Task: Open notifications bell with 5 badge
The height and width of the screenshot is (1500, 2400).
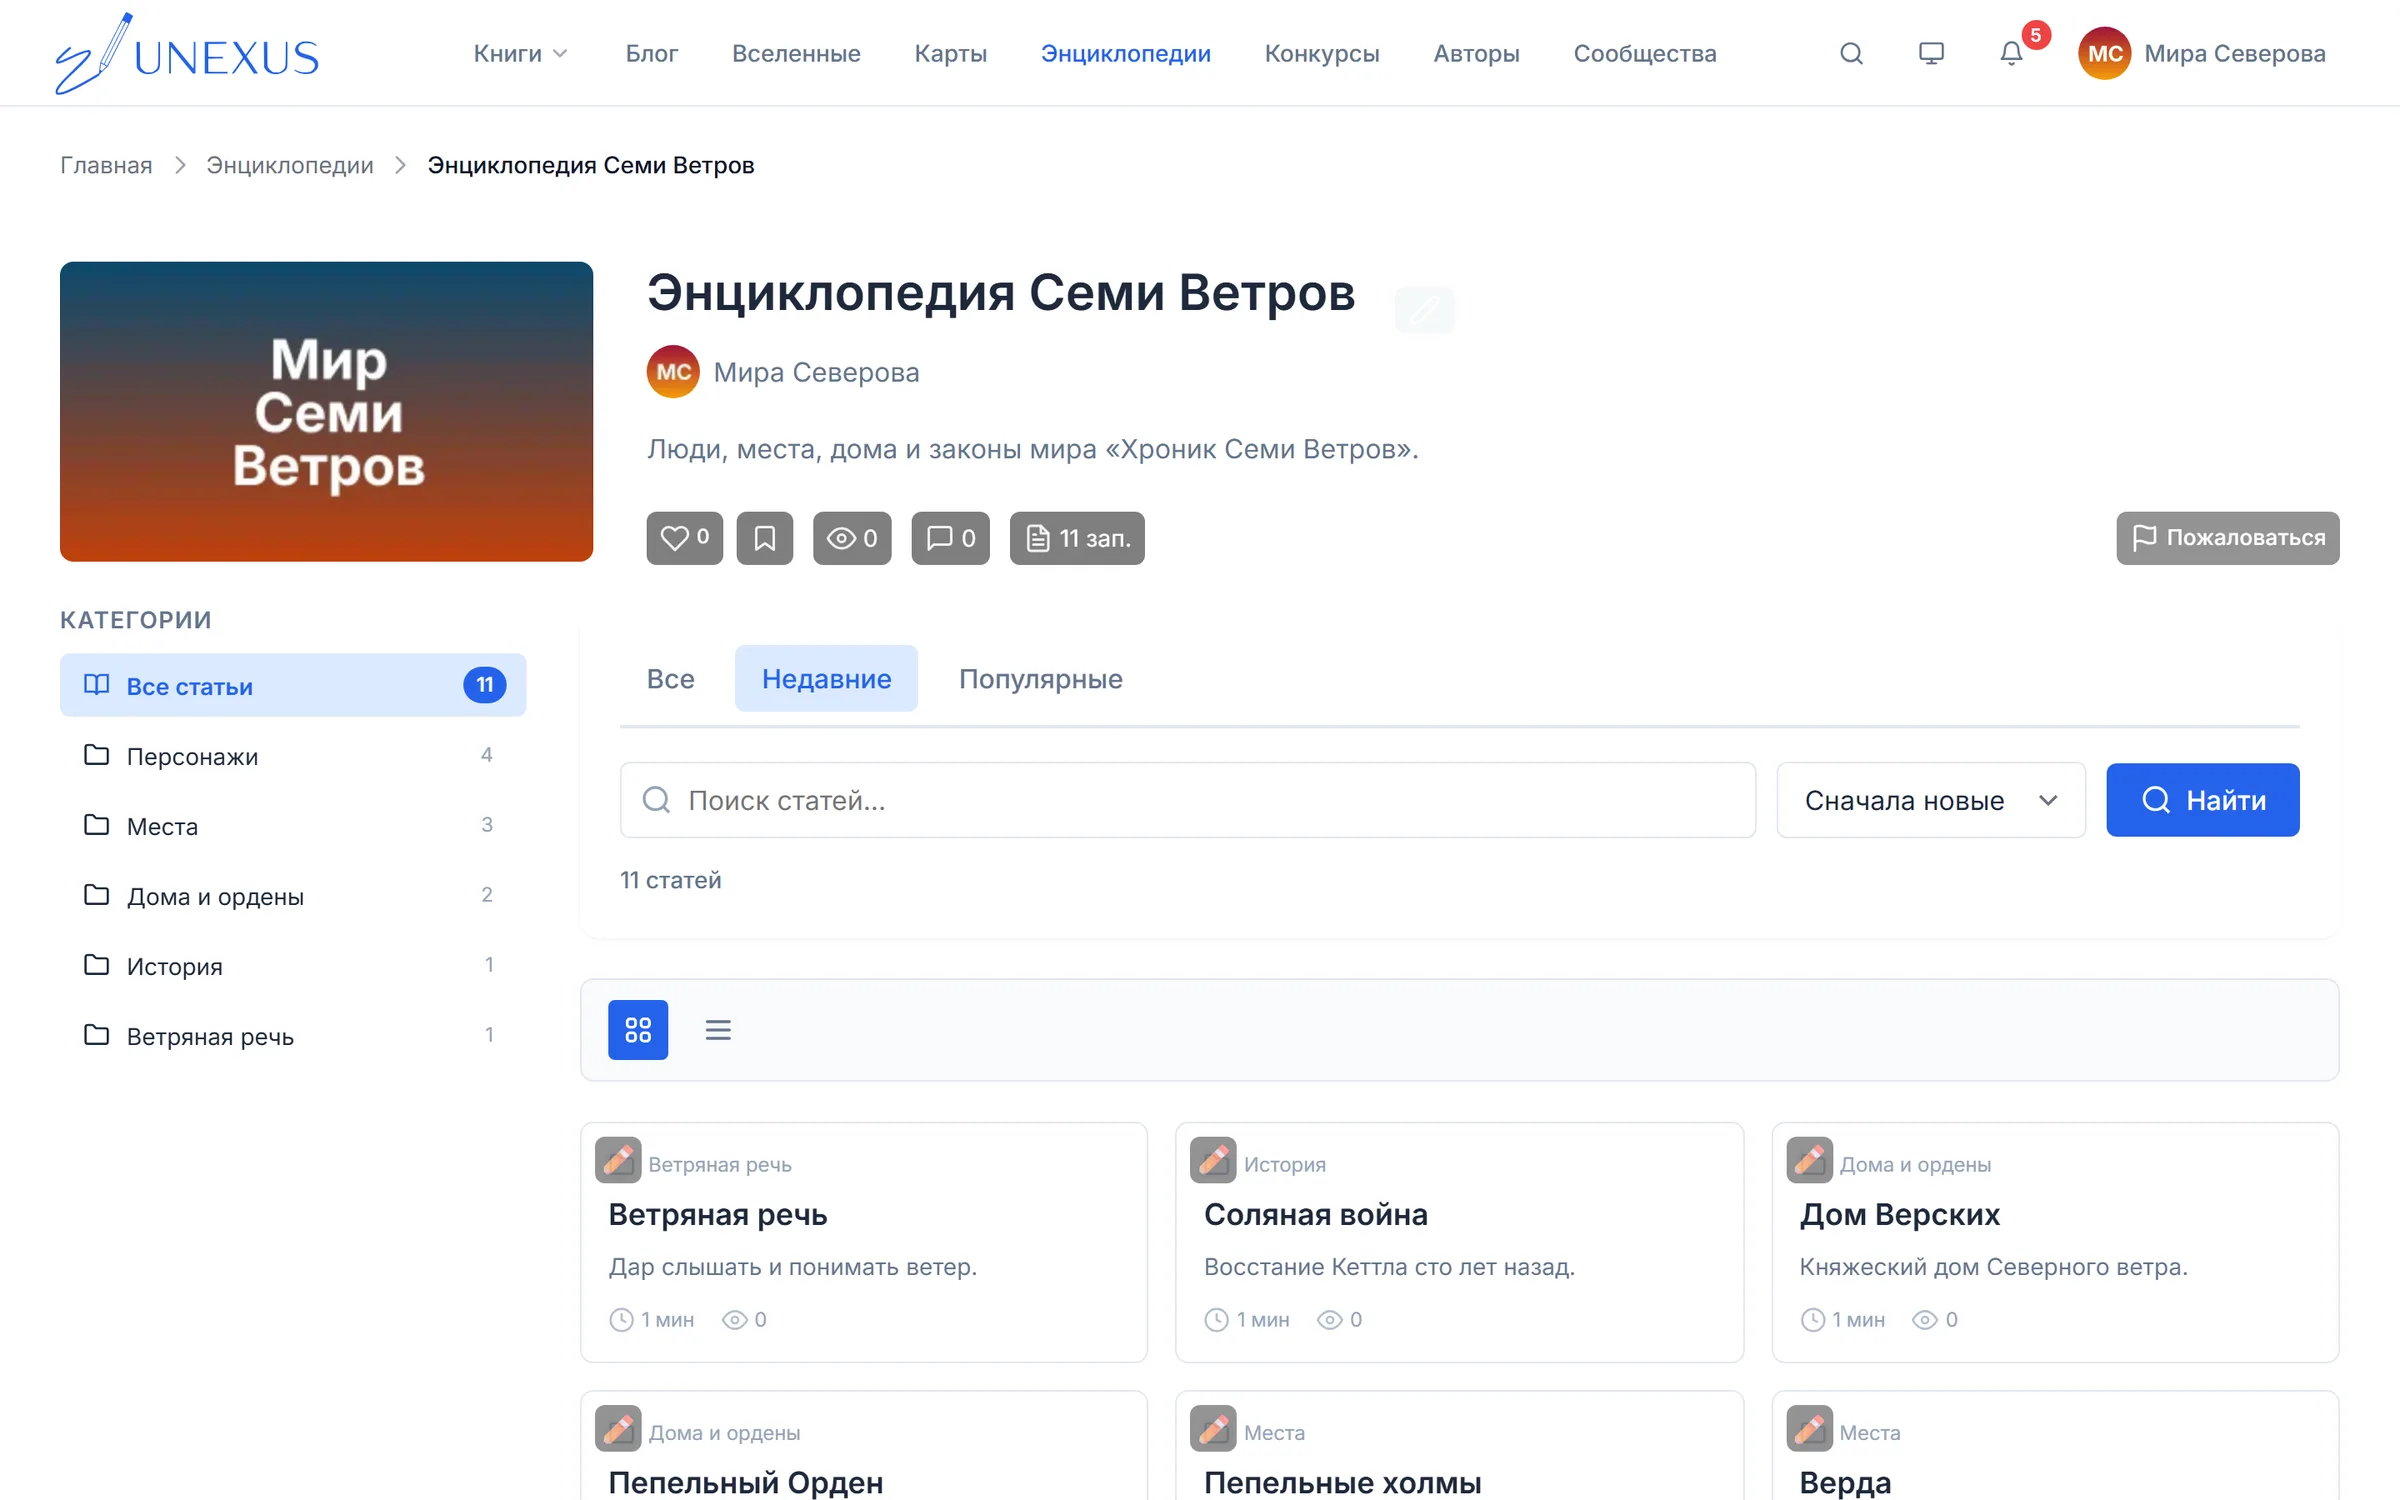Action: [x=2012, y=53]
